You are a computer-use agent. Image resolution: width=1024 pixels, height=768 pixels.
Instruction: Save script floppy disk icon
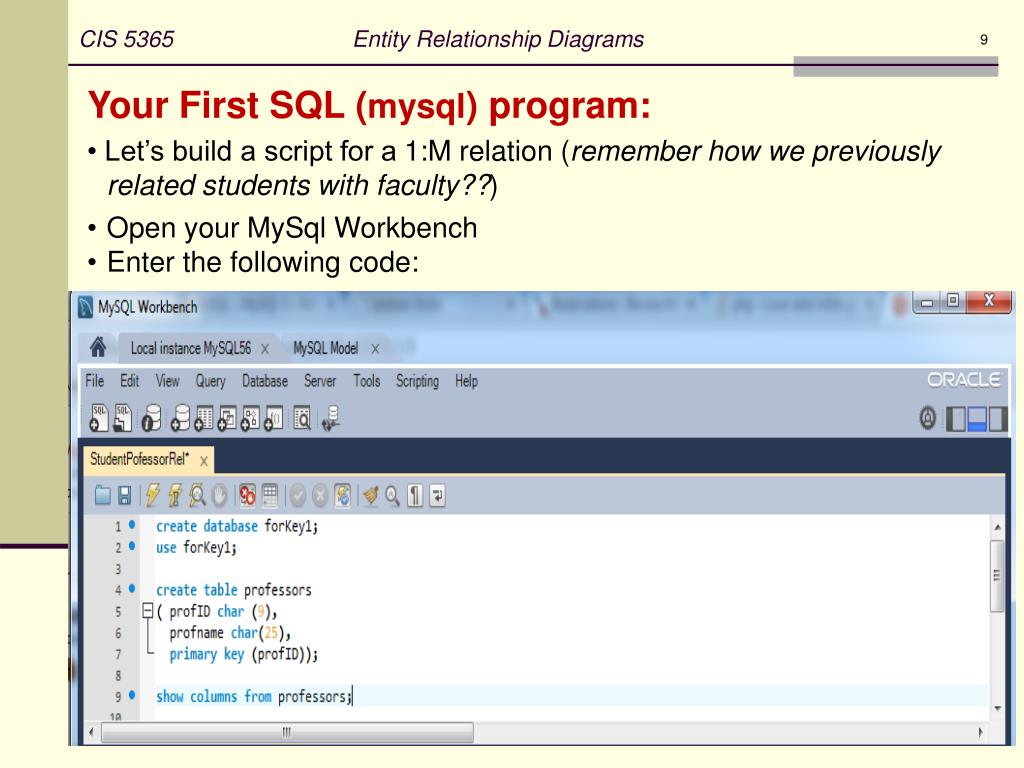pos(125,496)
